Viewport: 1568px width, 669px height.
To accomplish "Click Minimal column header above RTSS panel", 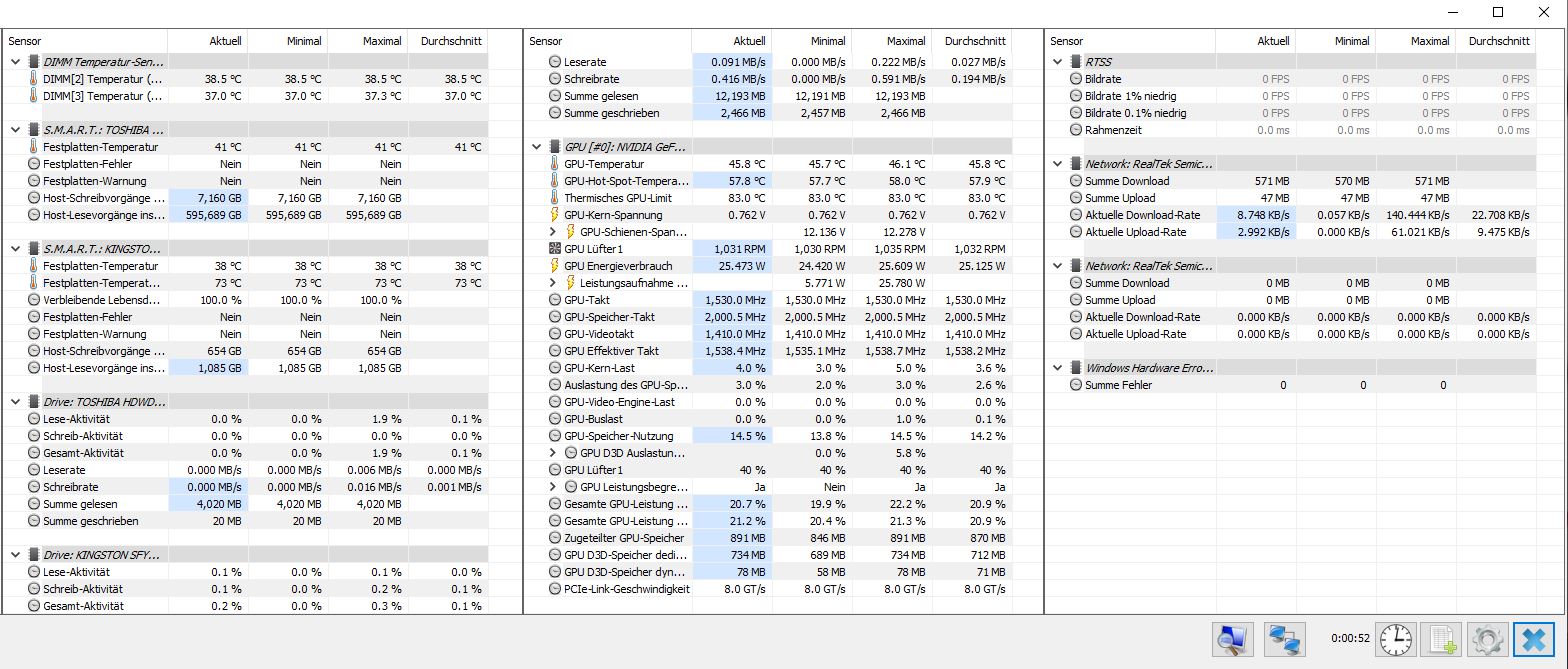I will pyautogui.click(x=1334, y=41).
